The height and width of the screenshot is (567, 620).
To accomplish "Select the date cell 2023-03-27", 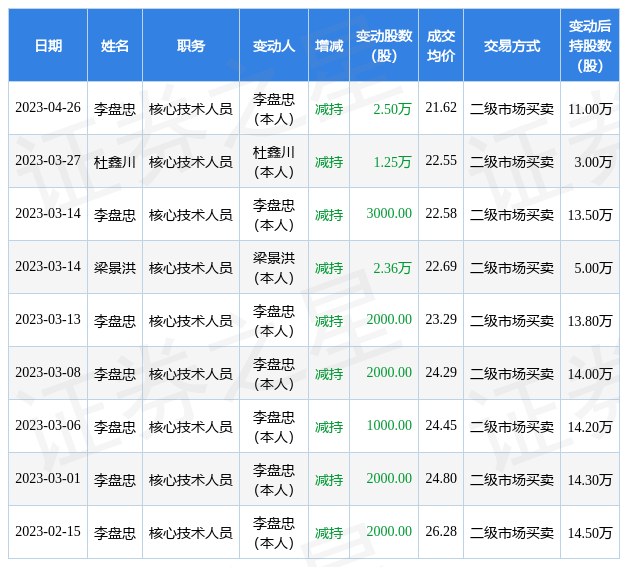I will tap(48, 161).
